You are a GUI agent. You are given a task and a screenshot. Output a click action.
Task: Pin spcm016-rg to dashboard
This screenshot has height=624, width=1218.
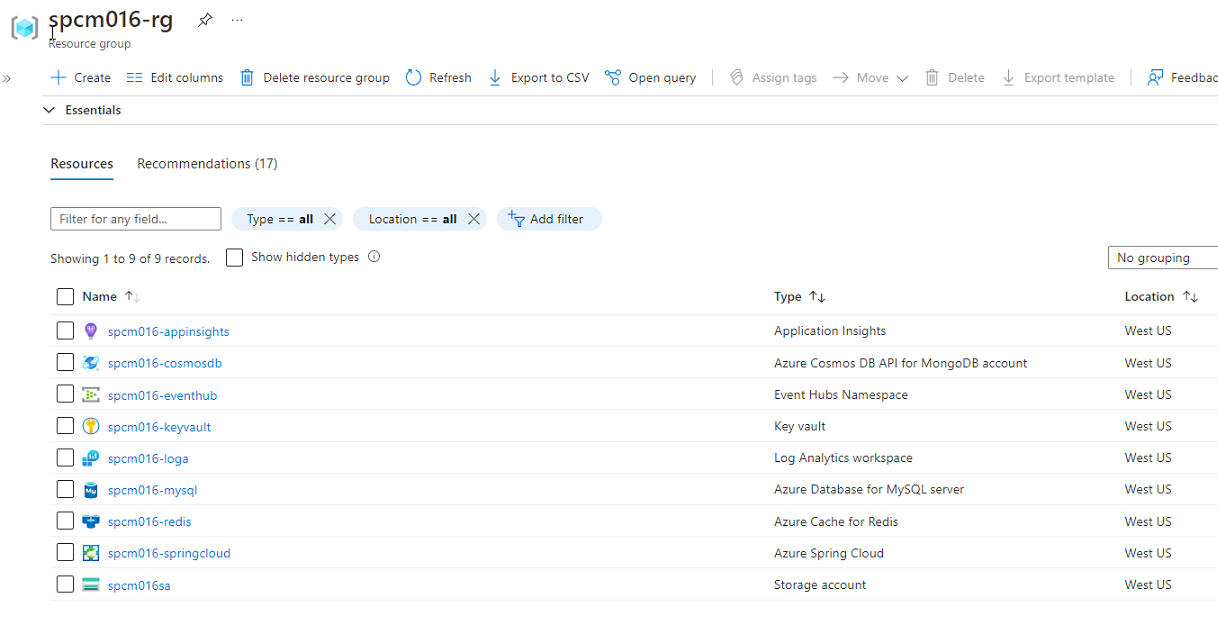tap(205, 20)
